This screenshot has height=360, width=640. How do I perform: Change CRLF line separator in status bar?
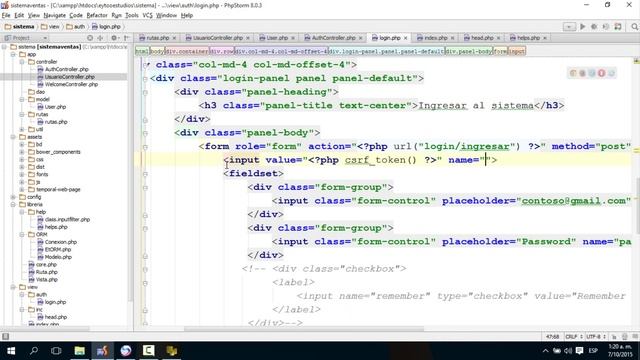pyautogui.click(x=573, y=337)
